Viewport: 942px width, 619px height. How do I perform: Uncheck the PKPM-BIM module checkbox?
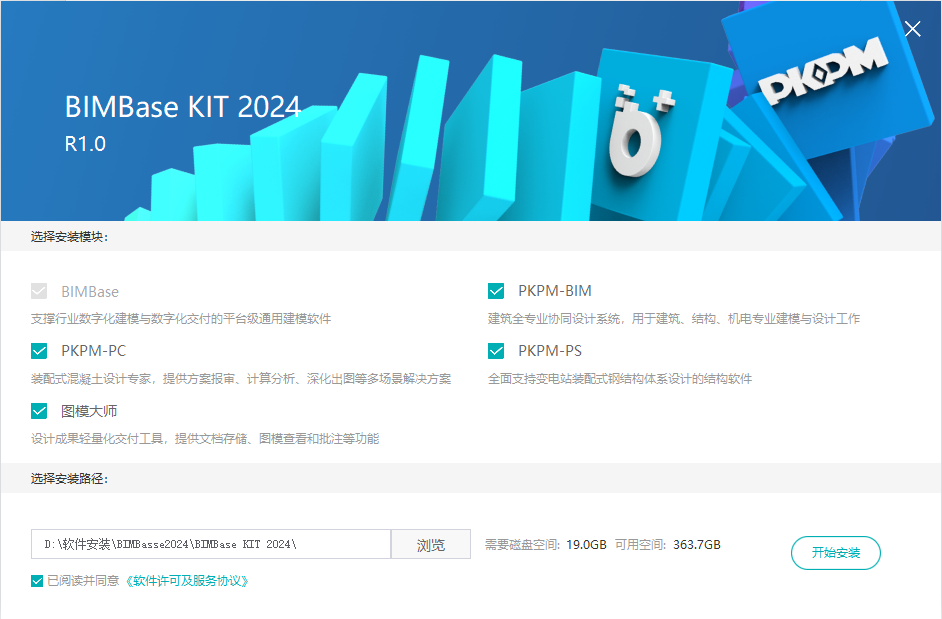pos(496,291)
